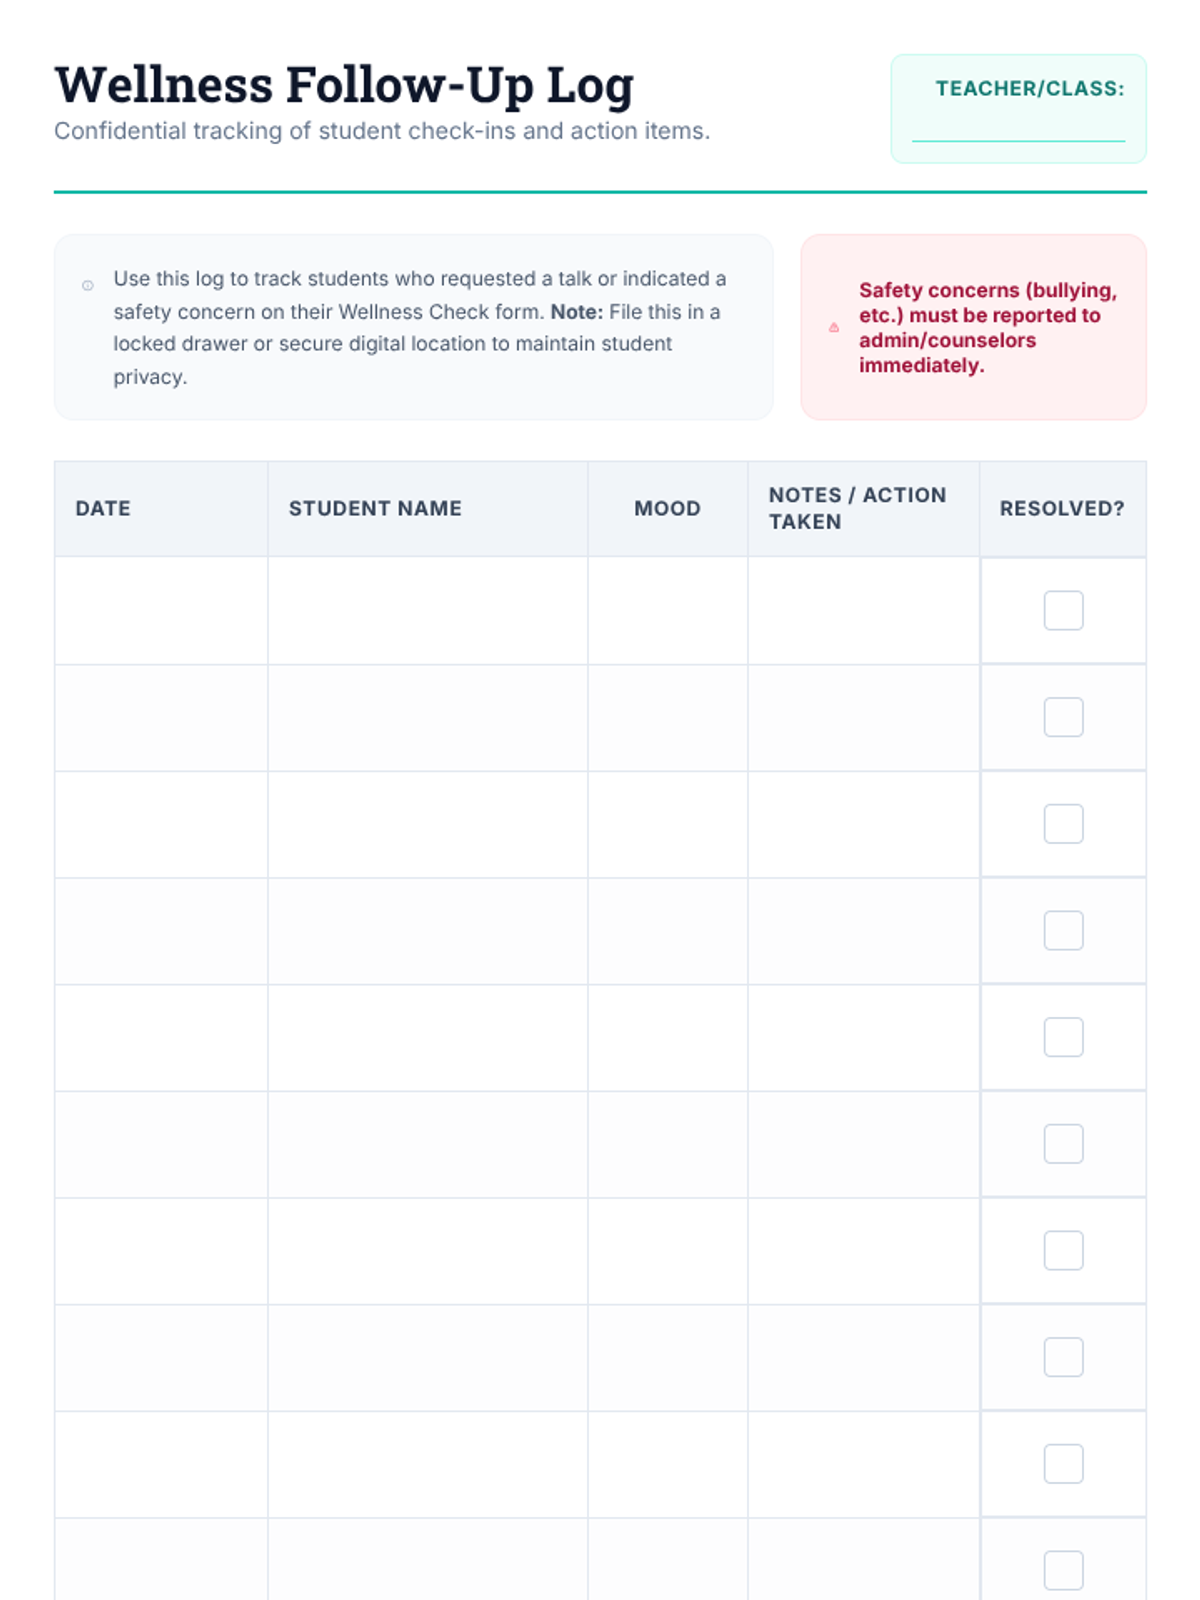This screenshot has height=1600, width=1200.
Task: Select the first row's Student Name cell
Action: coord(427,611)
